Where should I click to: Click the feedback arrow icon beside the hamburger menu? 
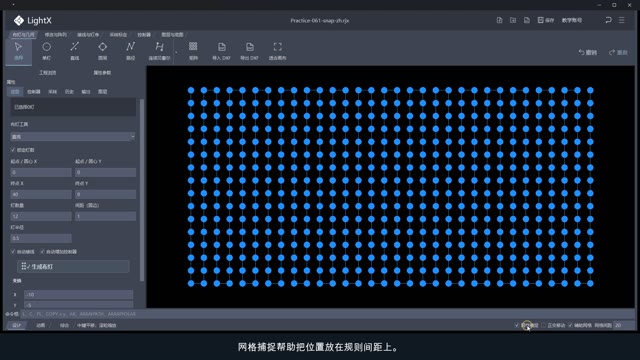(608, 20)
